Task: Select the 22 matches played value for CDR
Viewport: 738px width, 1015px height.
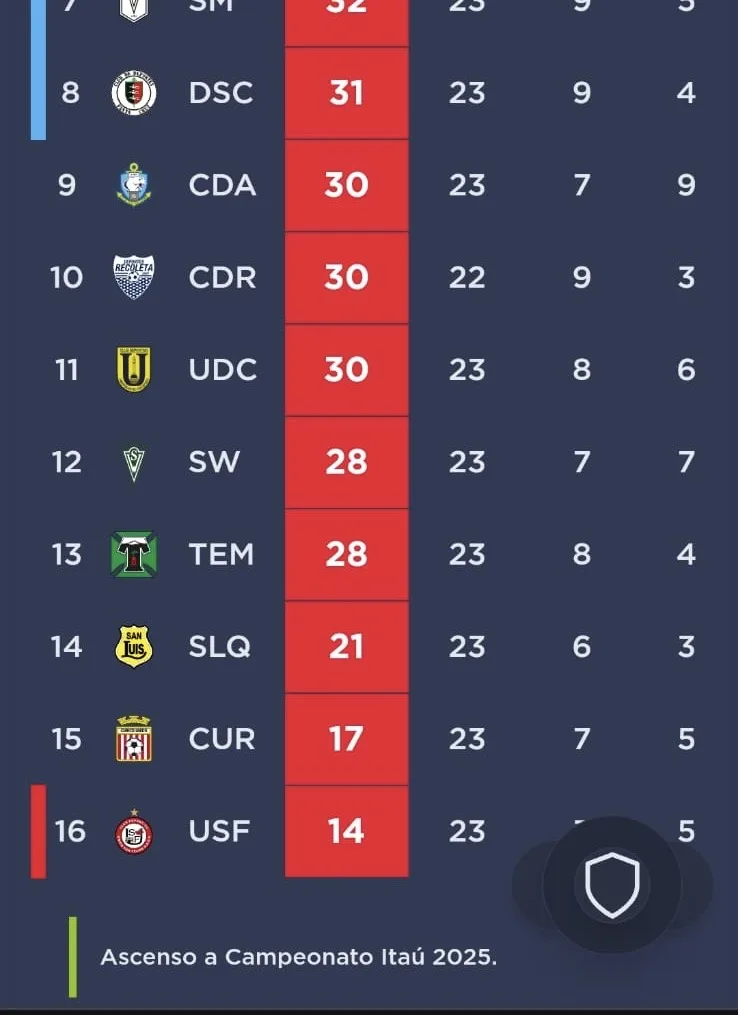Action: coord(467,278)
